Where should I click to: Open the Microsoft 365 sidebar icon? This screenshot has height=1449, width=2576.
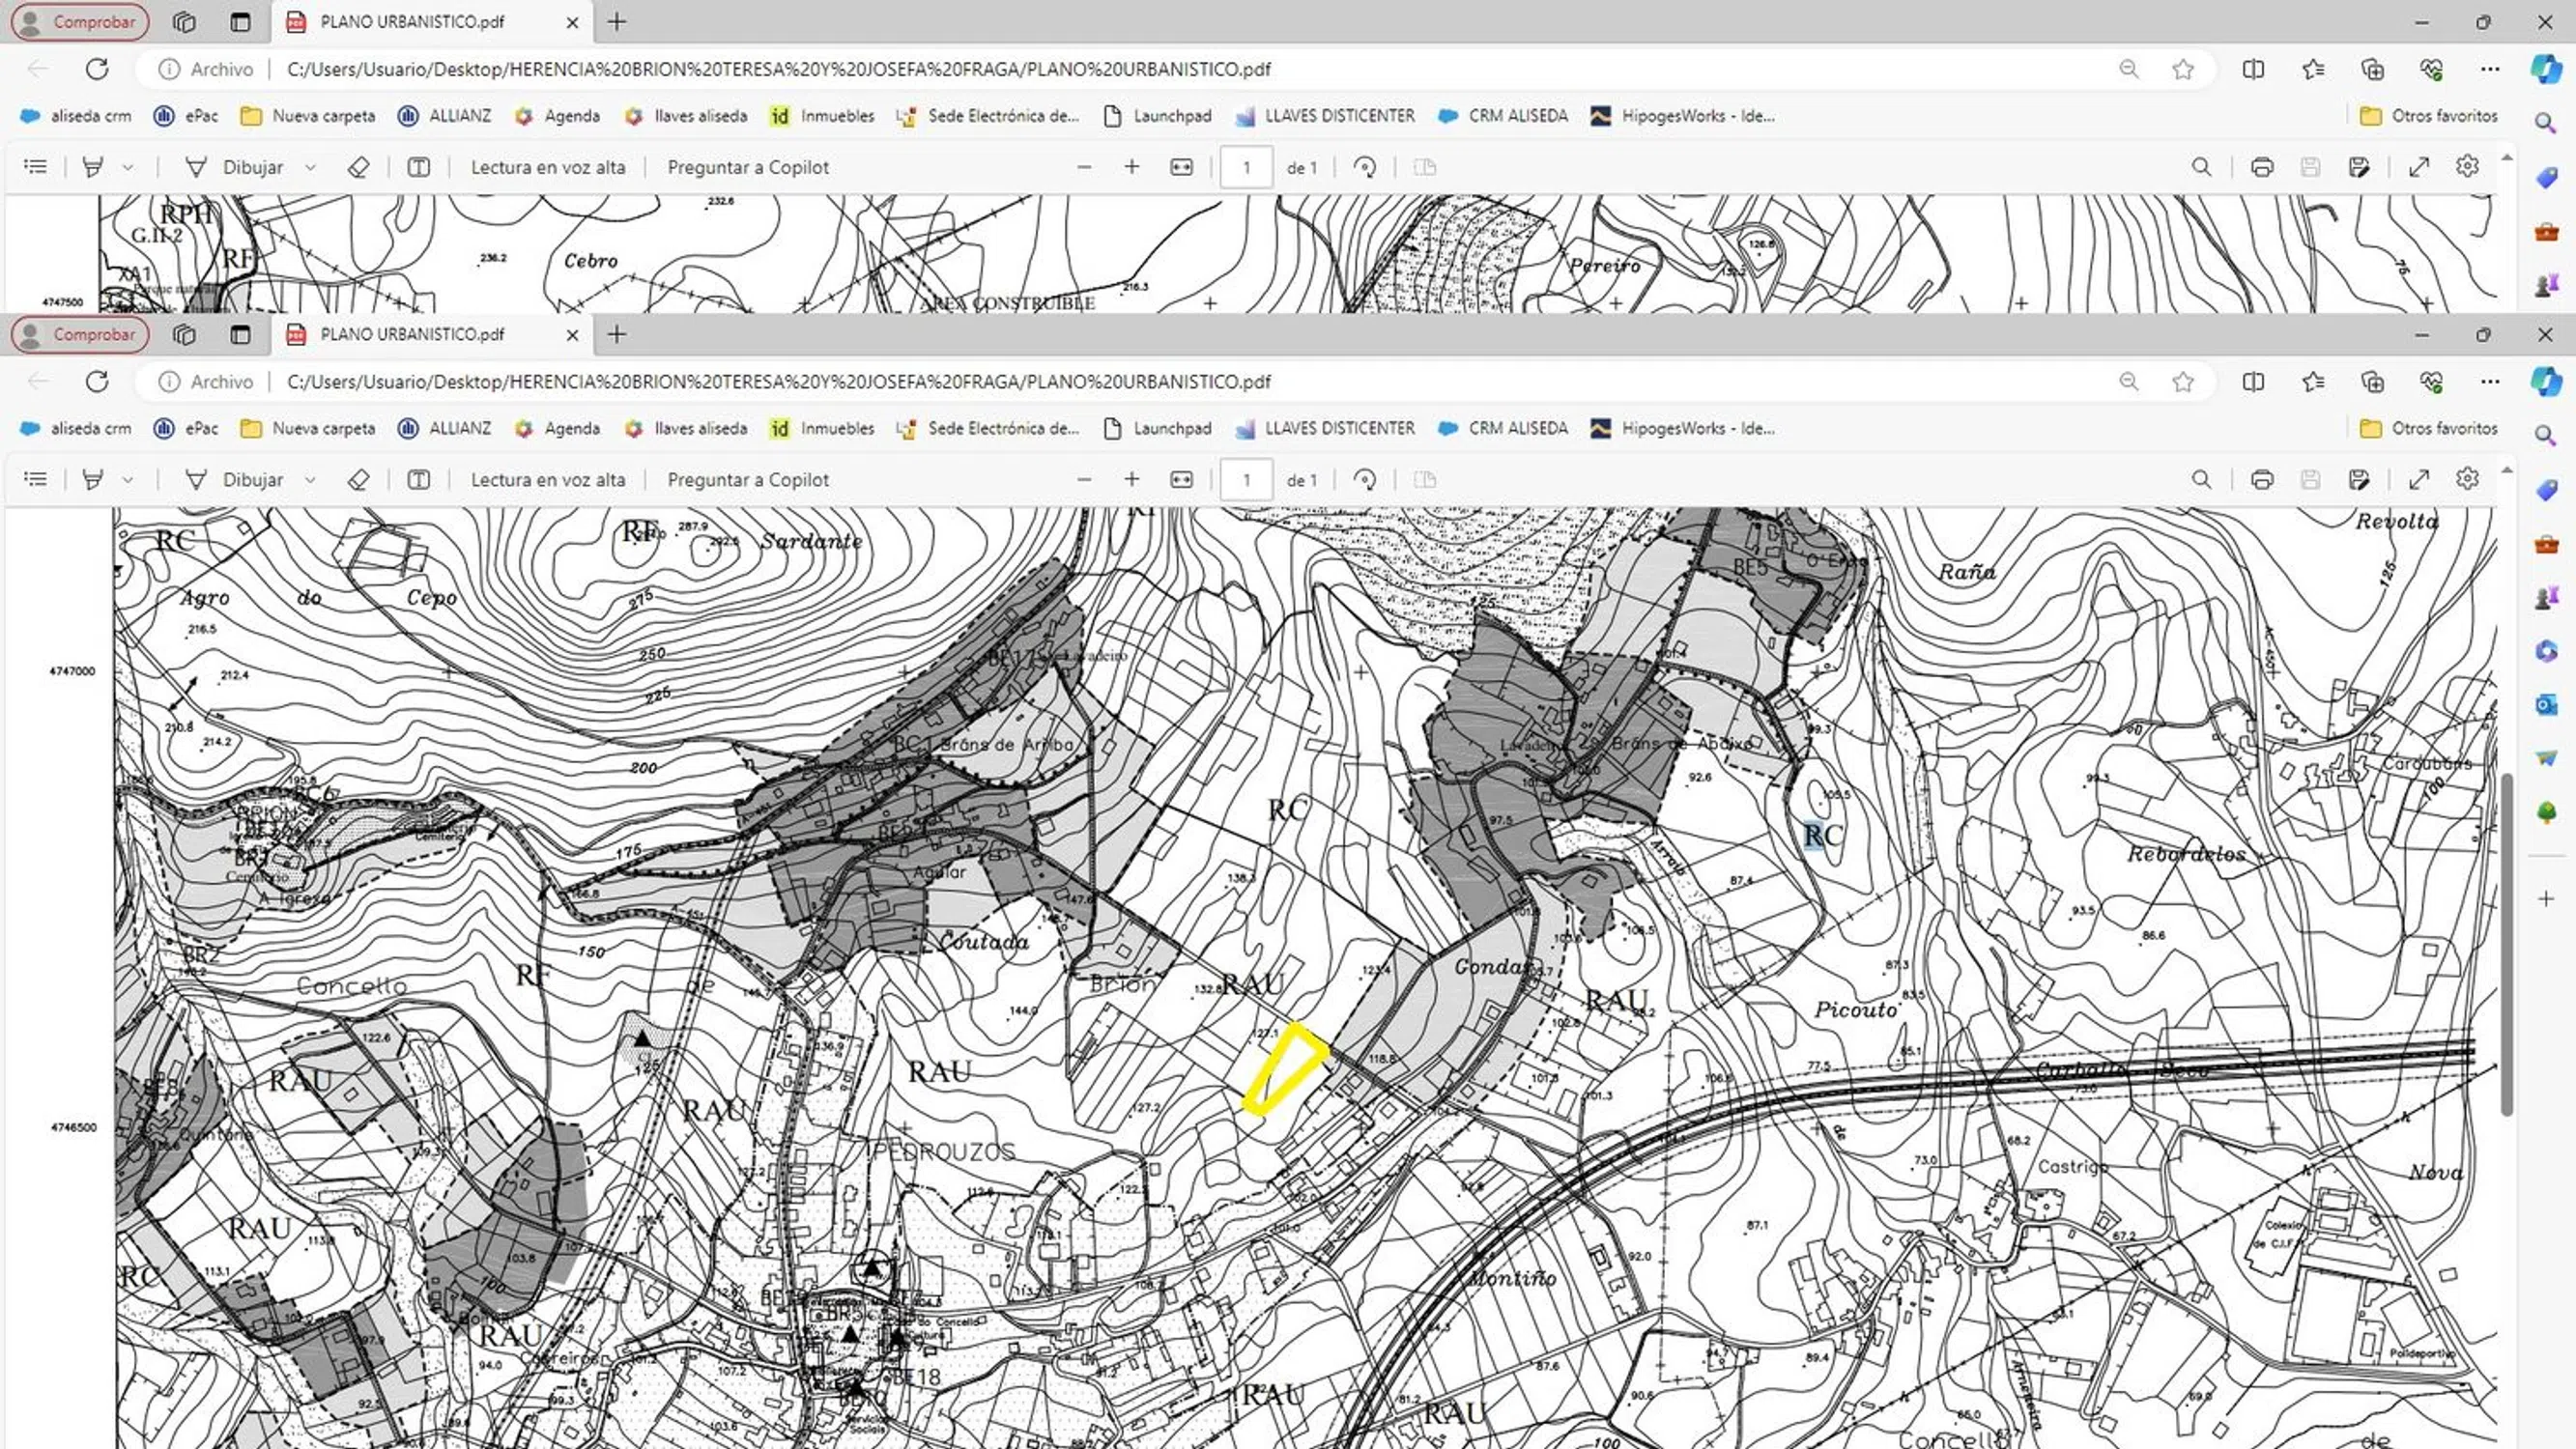2546,652
